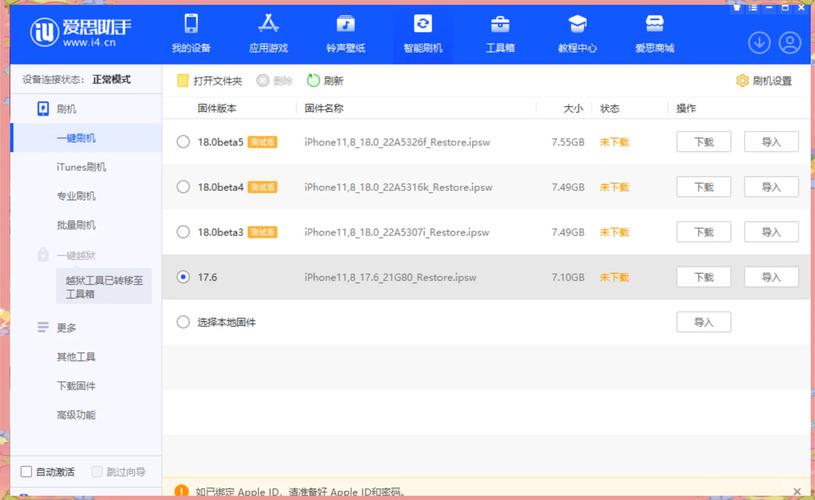Download 18.0beta3 firmware via 下载
815x500 pixels.
click(x=704, y=232)
